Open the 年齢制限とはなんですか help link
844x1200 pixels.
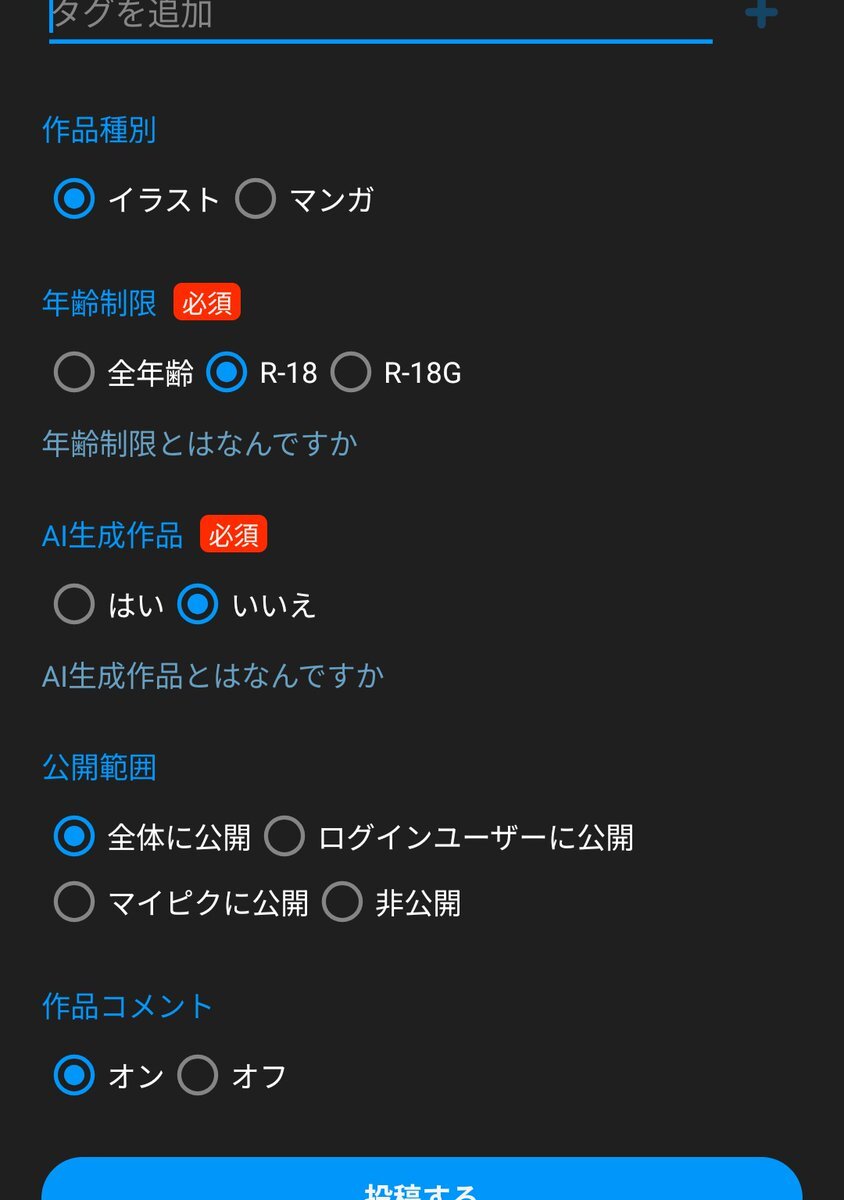tap(199, 443)
